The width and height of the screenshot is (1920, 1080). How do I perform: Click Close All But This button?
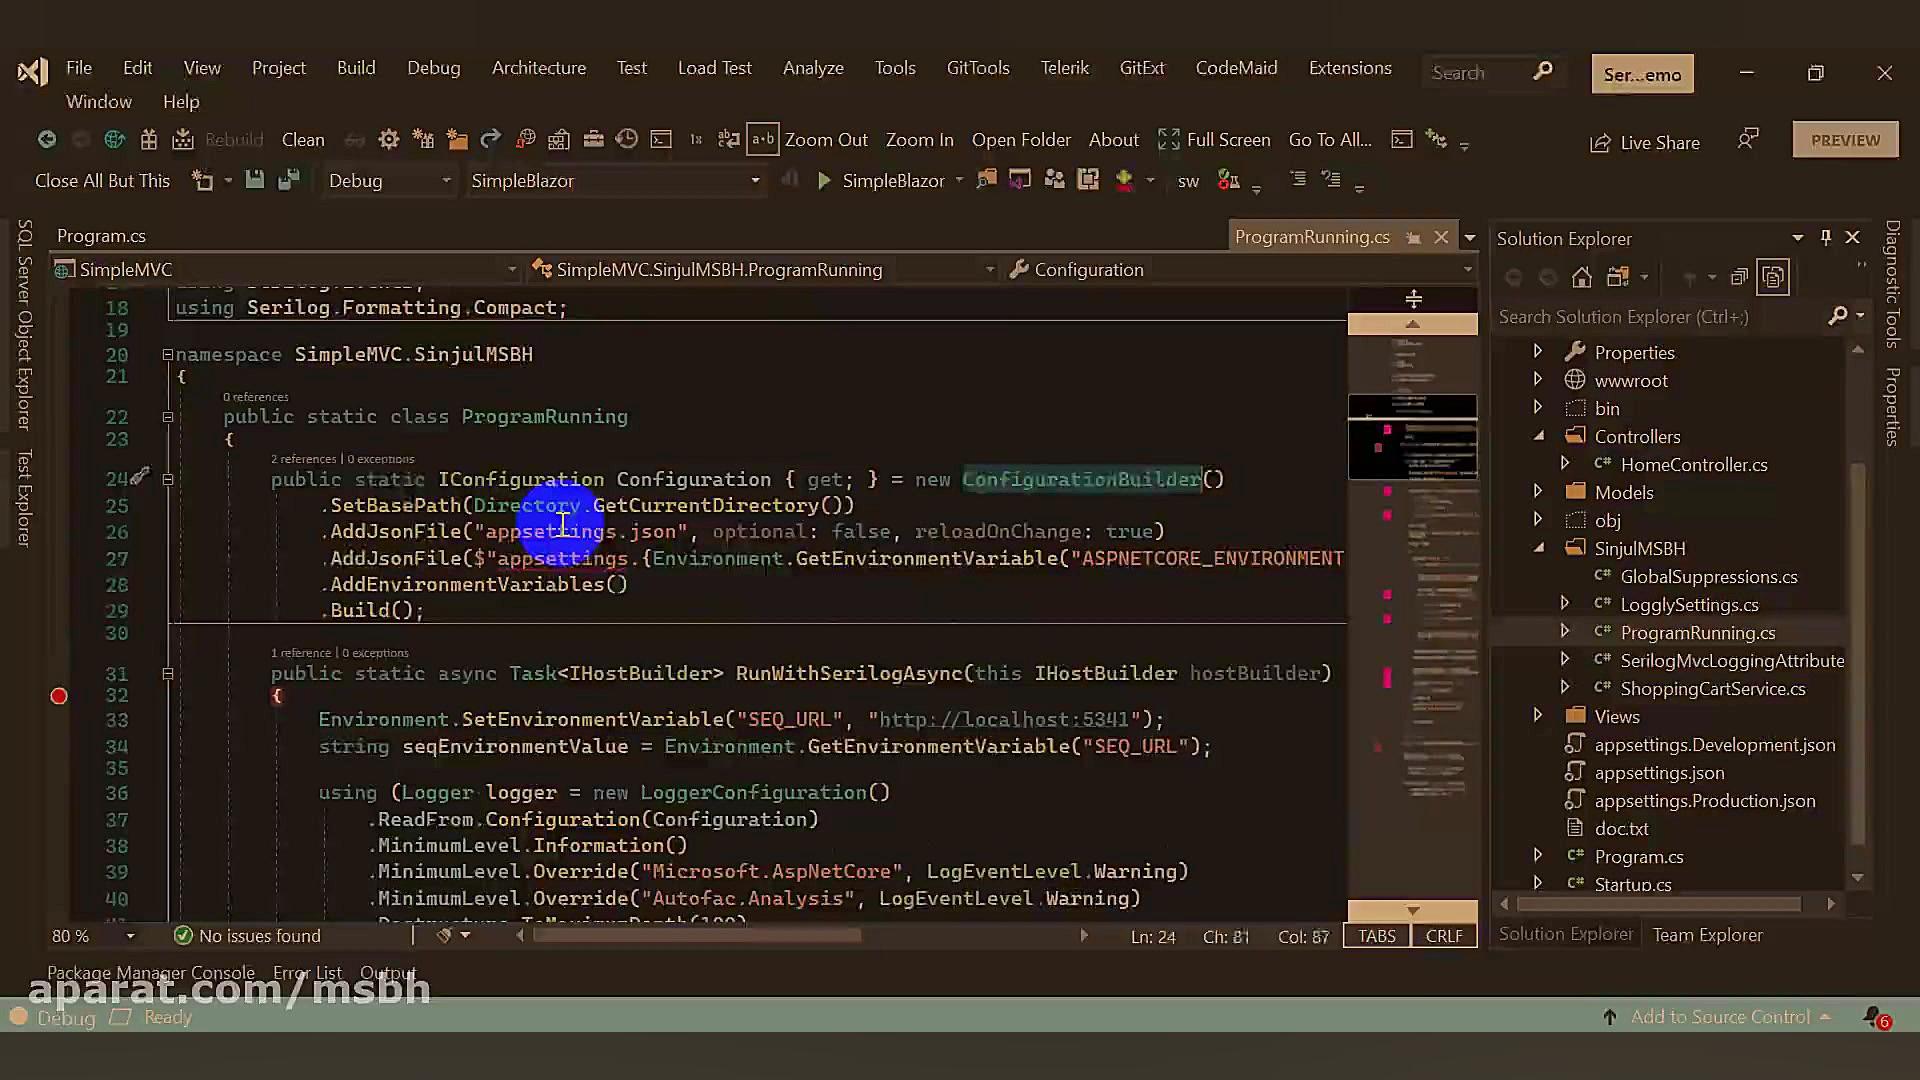coord(102,181)
